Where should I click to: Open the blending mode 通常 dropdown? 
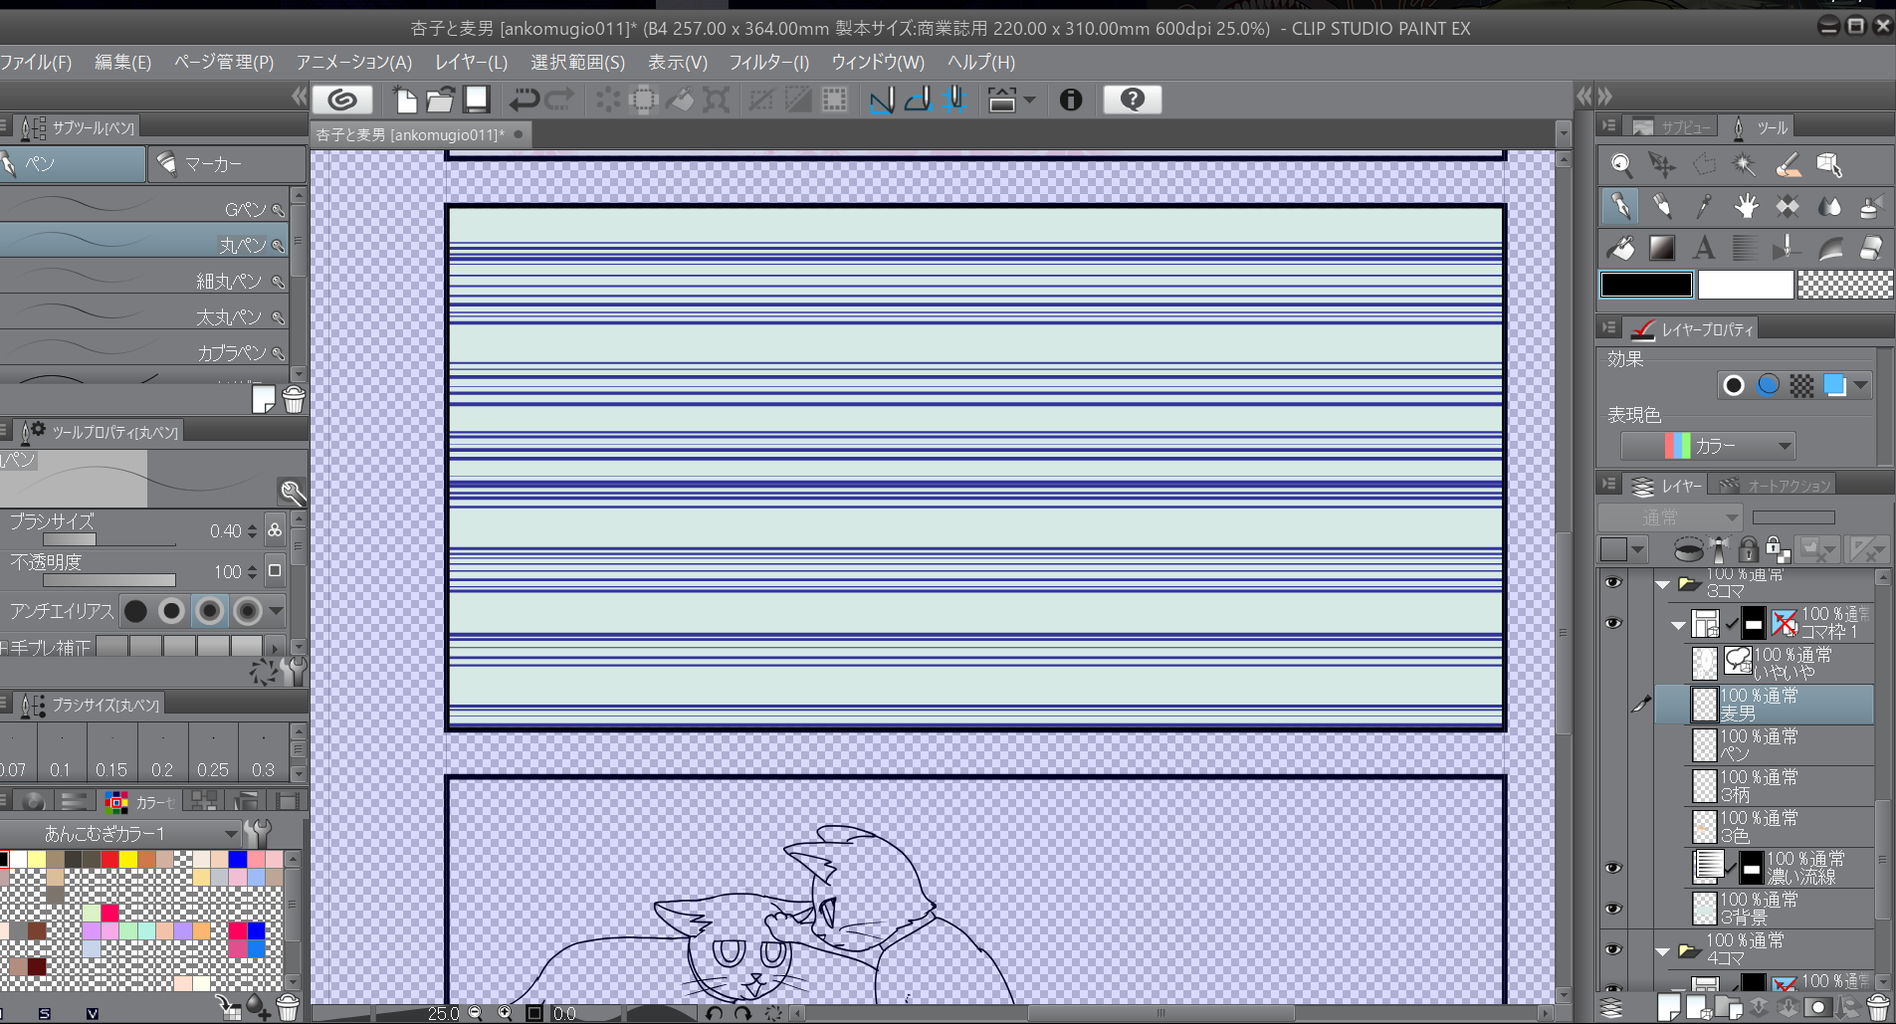[1671, 517]
